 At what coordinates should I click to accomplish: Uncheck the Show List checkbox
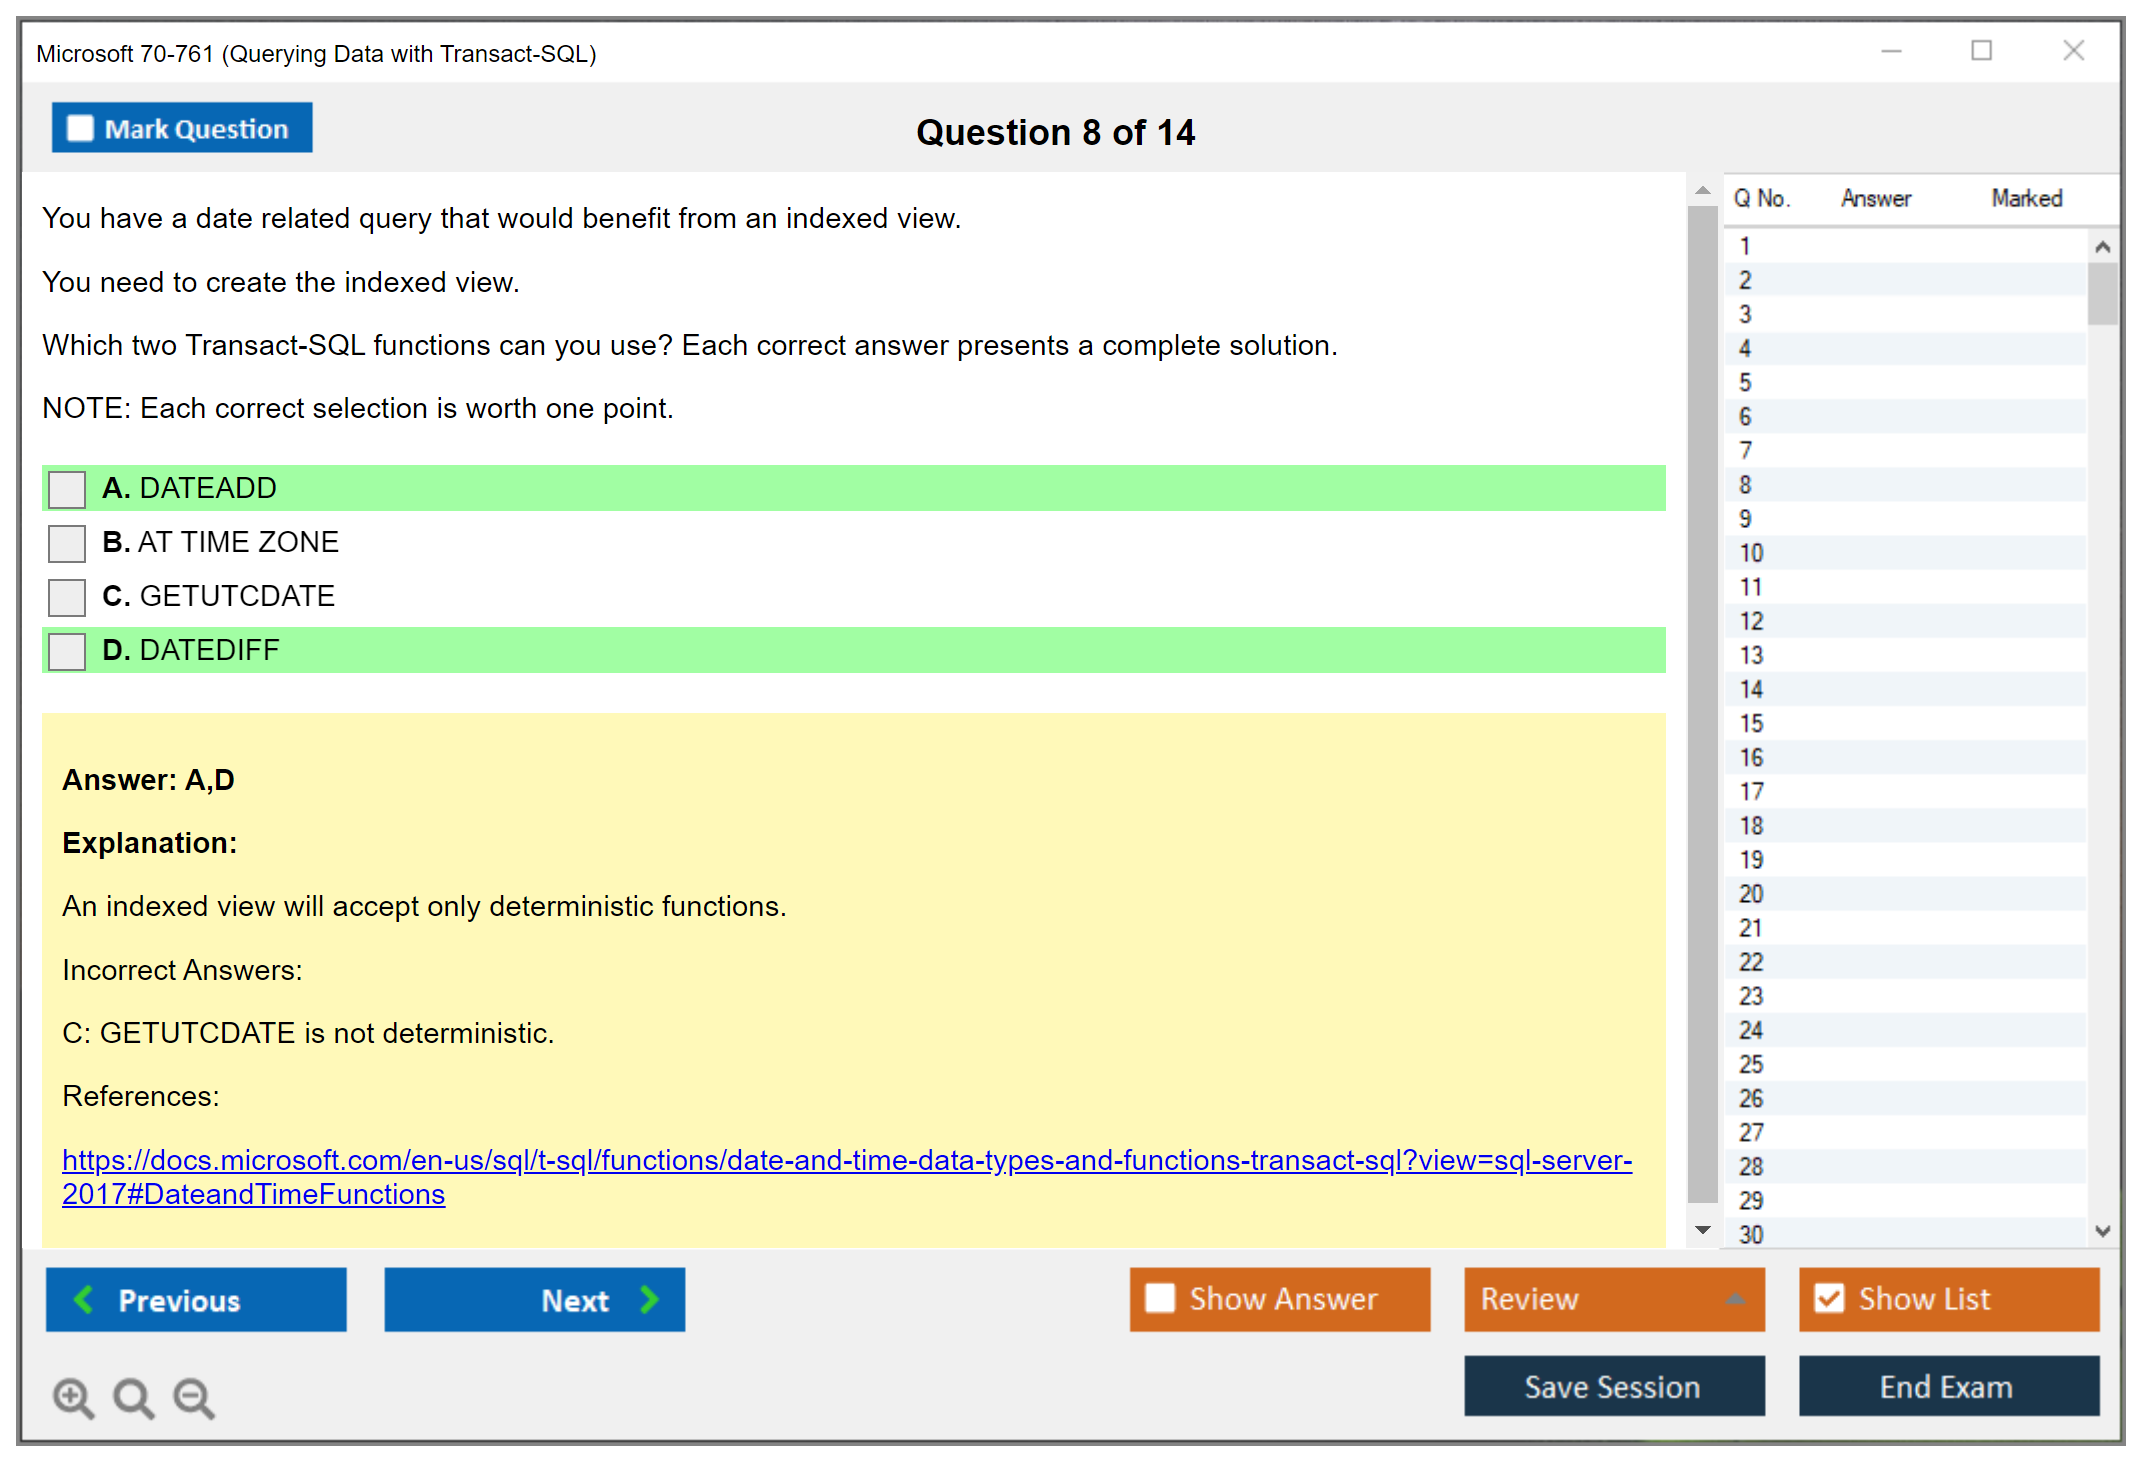pyautogui.click(x=1829, y=1299)
